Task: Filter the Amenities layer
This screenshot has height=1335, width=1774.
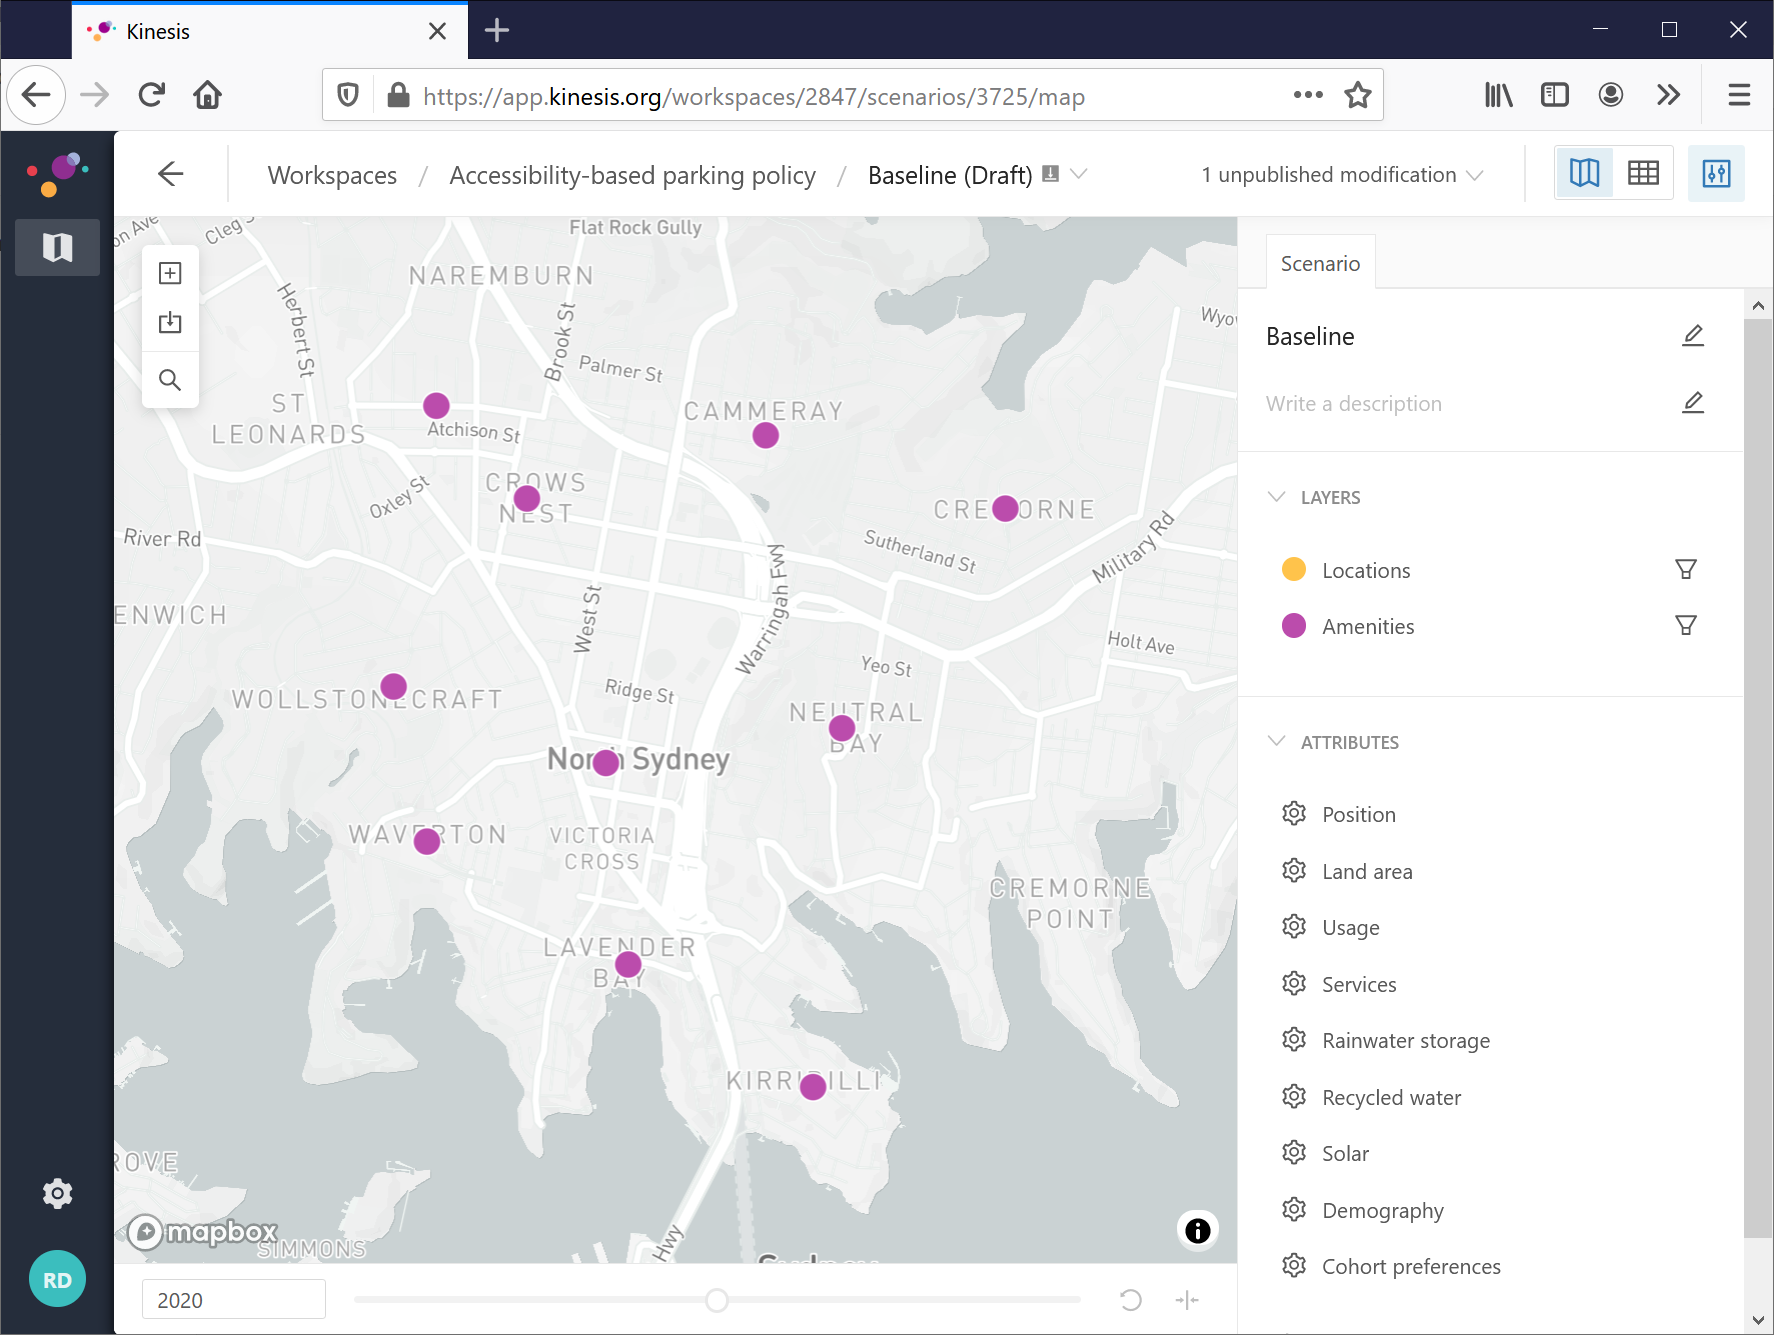Action: point(1686,625)
